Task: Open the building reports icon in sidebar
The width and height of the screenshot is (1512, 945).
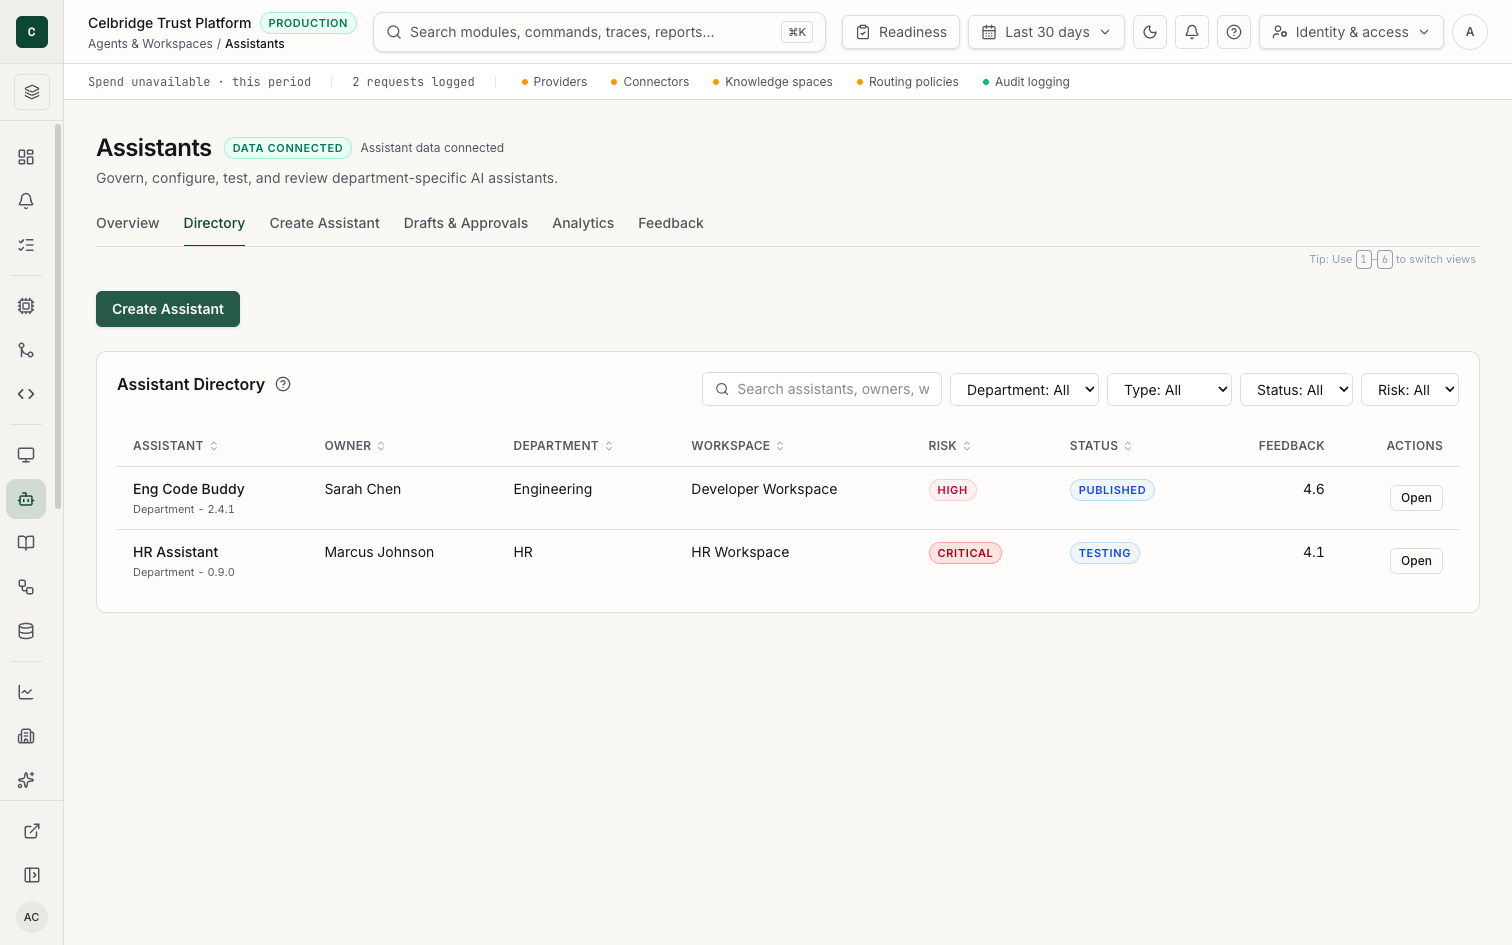Action: (26, 736)
